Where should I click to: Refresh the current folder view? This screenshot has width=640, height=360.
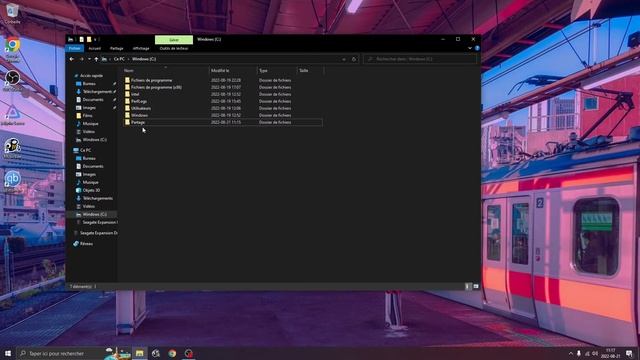coord(354,59)
